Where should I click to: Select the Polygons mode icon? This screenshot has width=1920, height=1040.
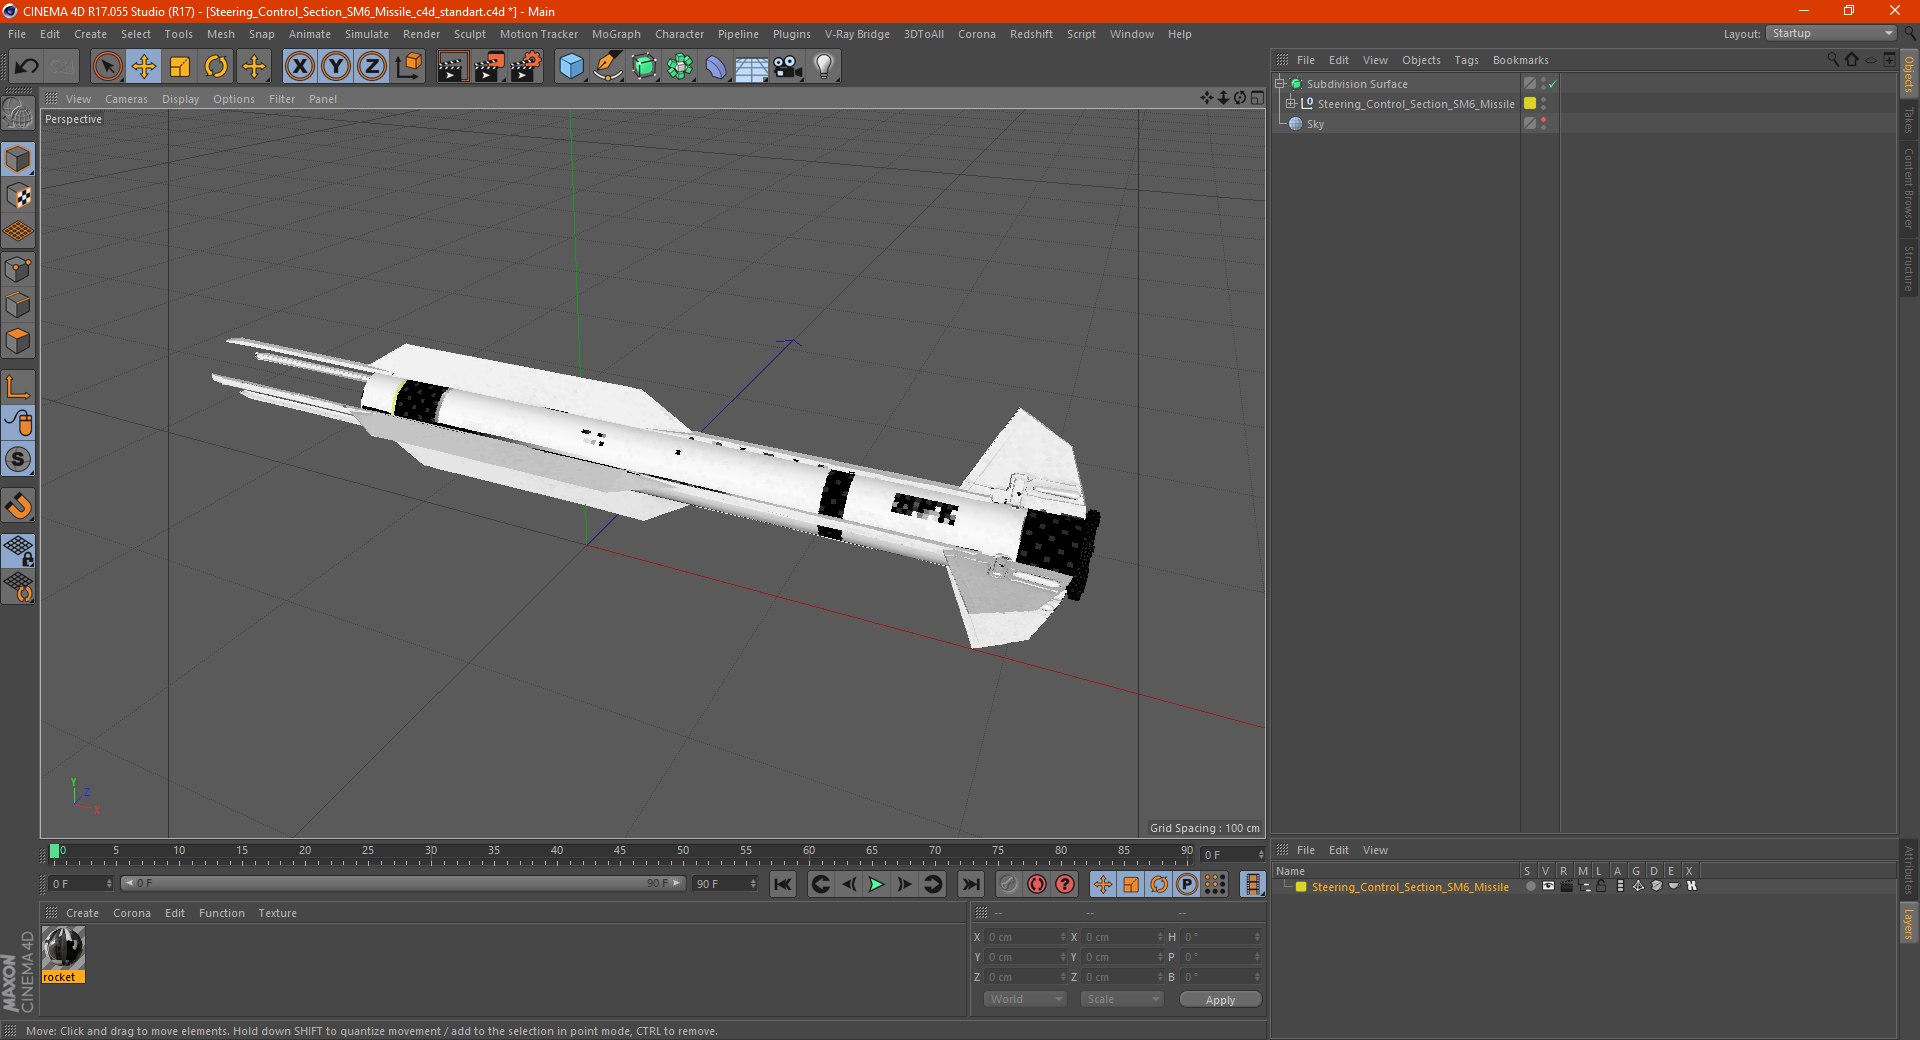[x=18, y=341]
